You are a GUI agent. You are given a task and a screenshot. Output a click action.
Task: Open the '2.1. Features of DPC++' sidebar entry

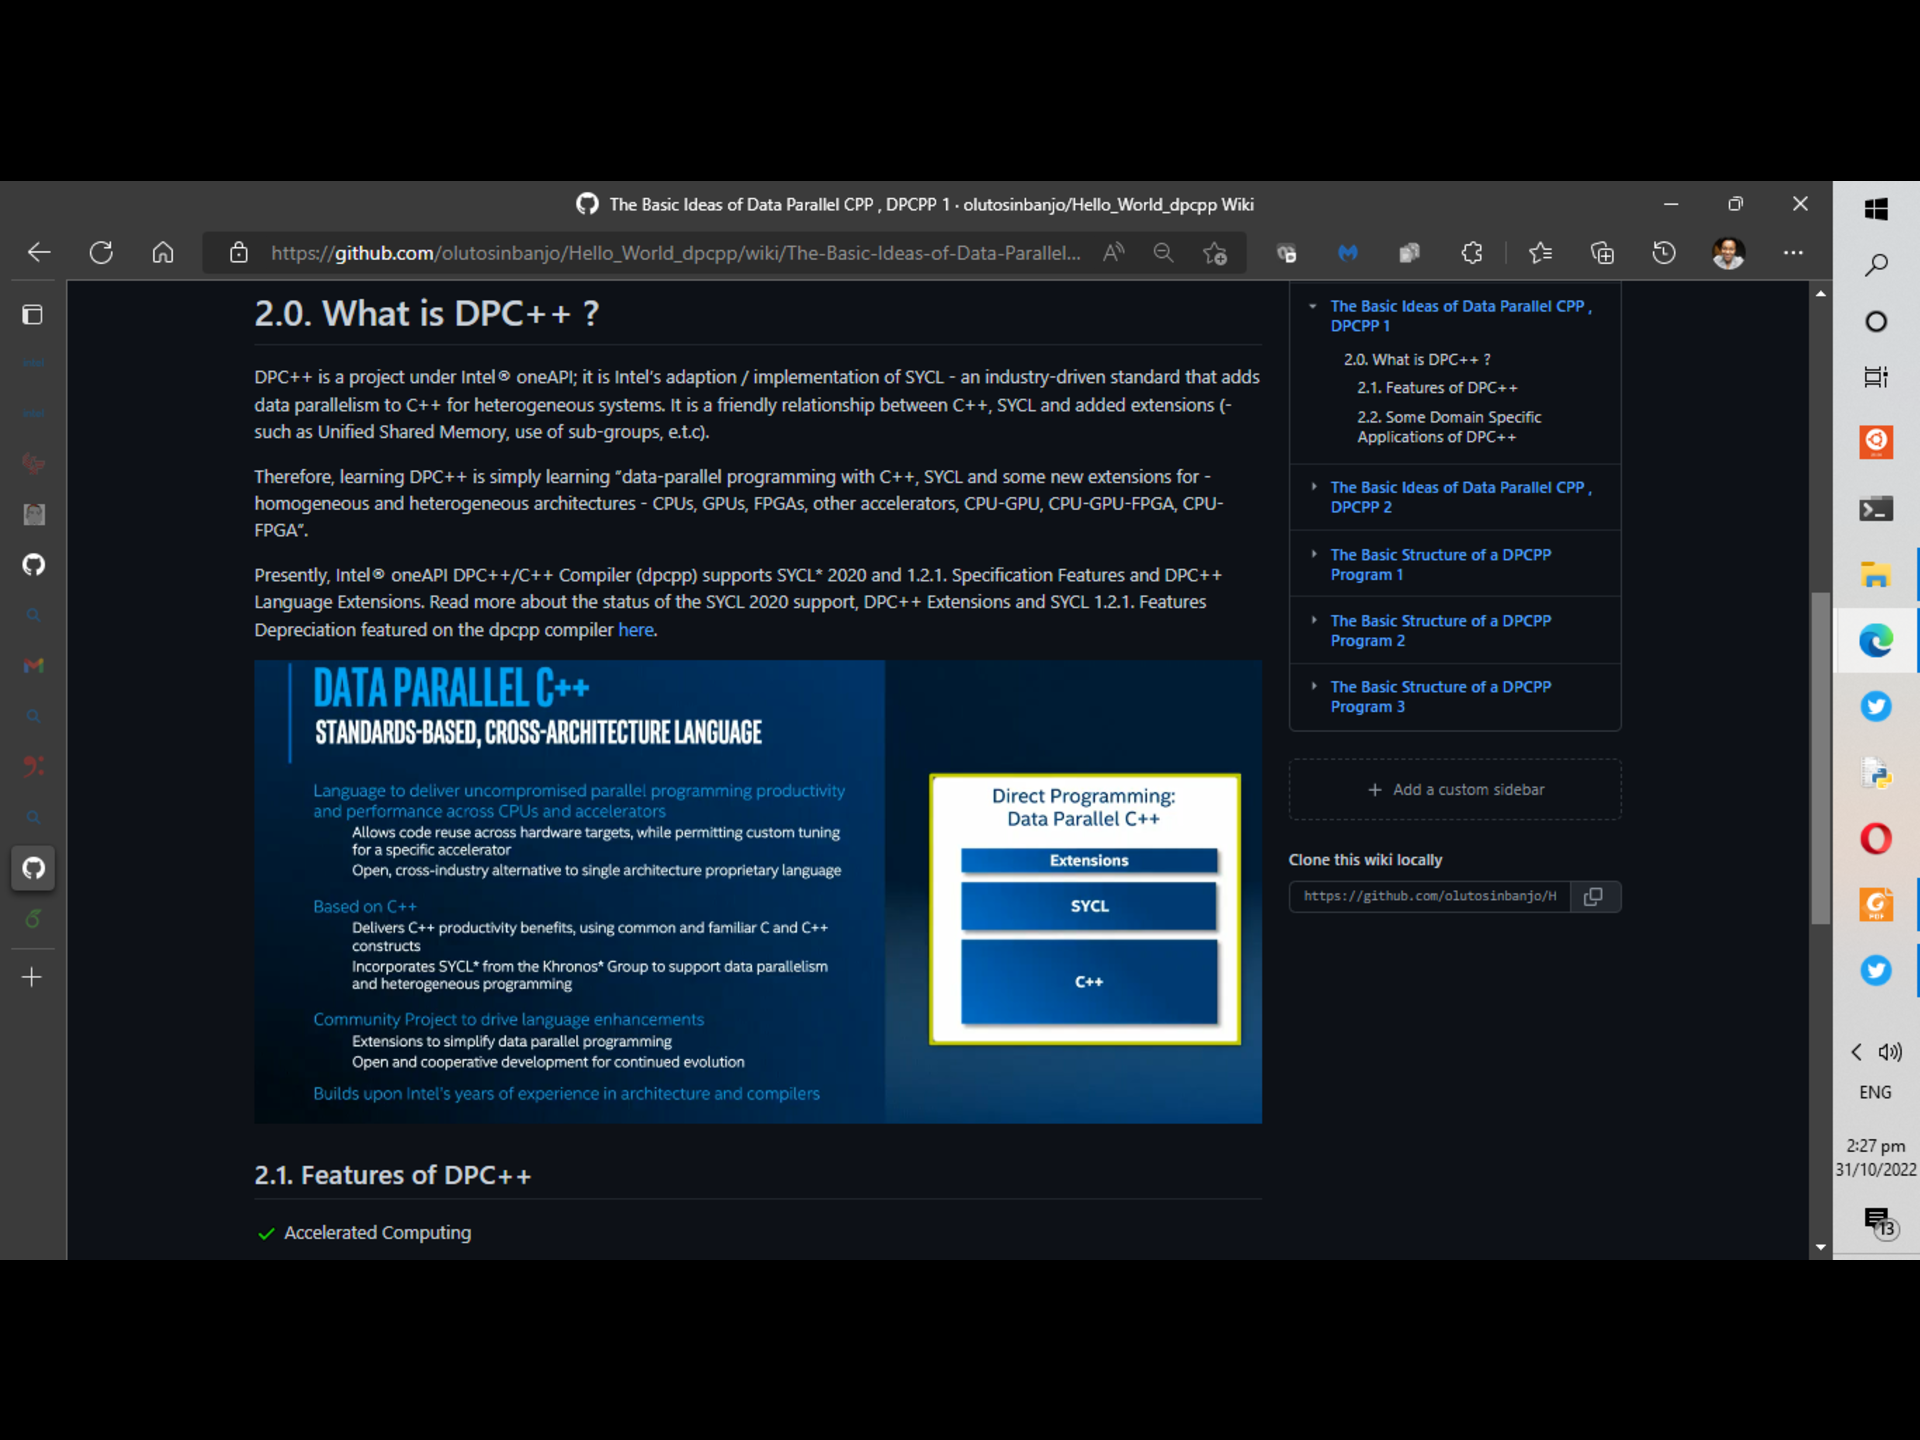(x=1436, y=388)
